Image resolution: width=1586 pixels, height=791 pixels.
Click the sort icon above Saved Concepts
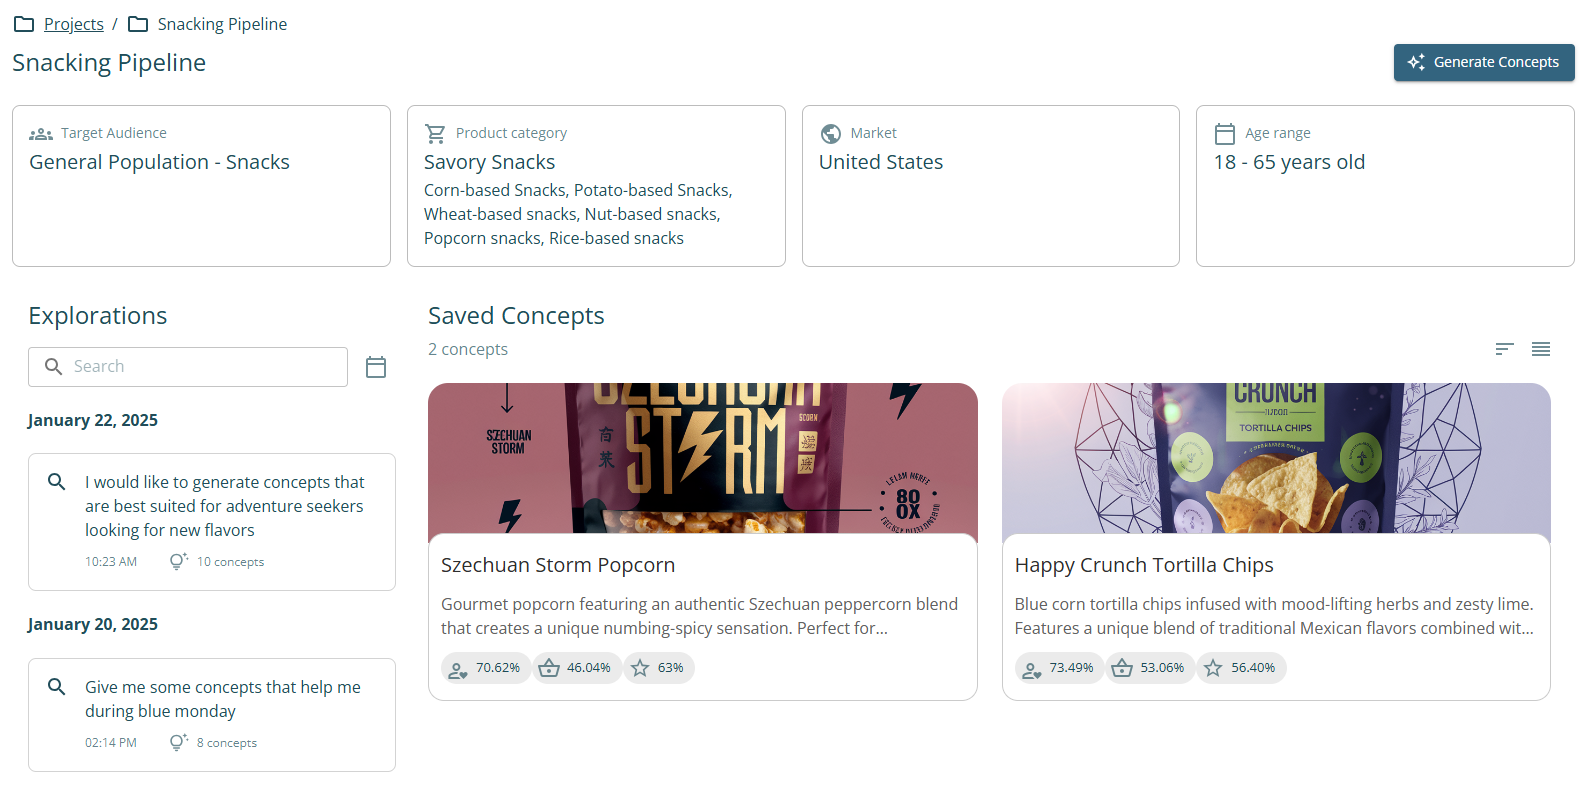pos(1504,349)
